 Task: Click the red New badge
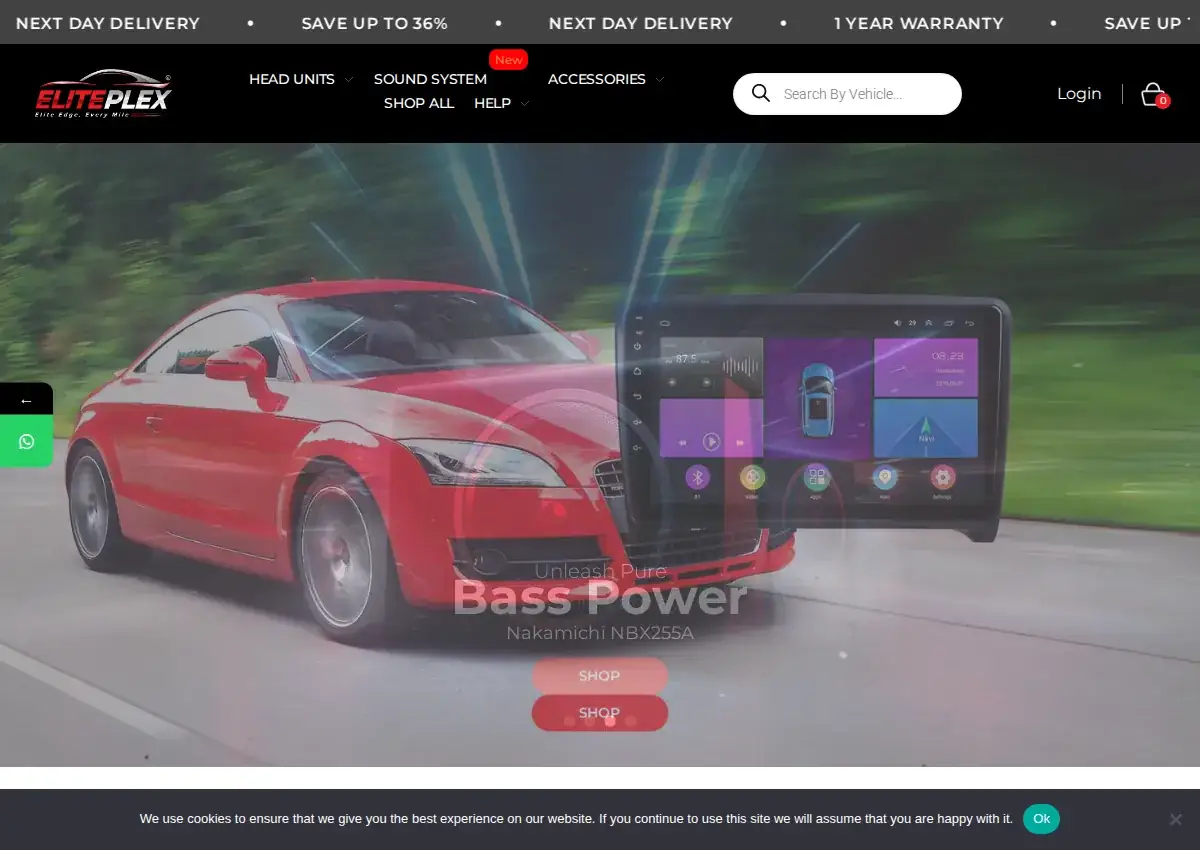(509, 60)
